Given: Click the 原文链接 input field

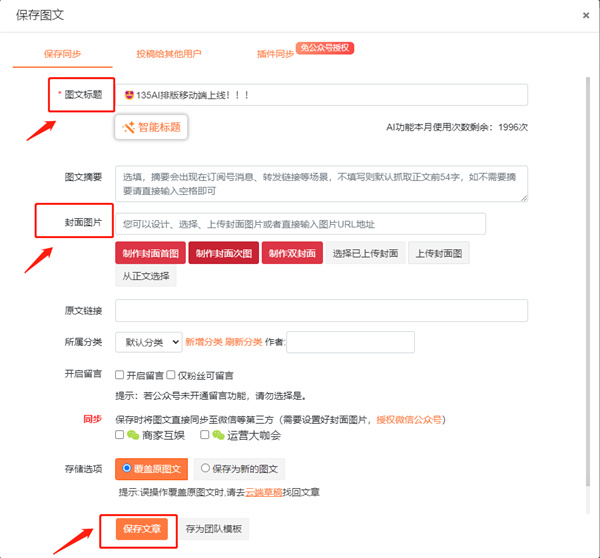Looking at the screenshot, I should [x=321, y=310].
